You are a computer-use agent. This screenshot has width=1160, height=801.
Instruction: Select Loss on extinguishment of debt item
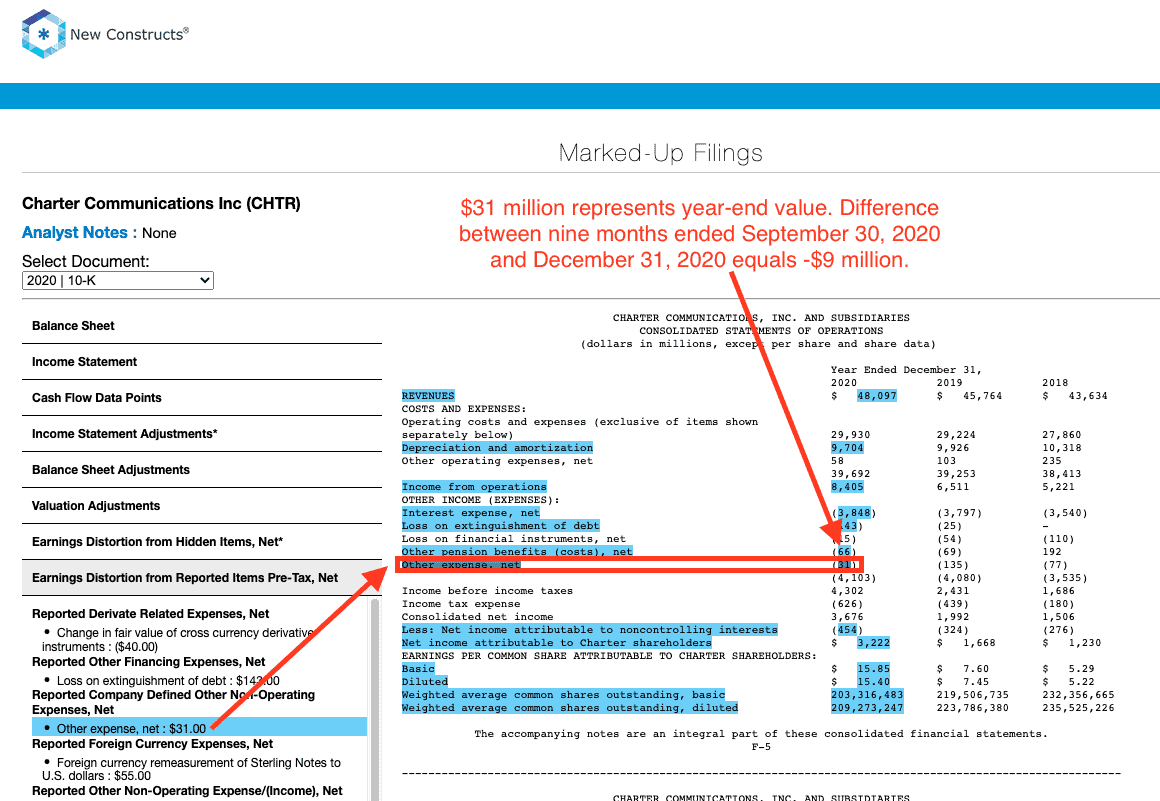[168, 680]
